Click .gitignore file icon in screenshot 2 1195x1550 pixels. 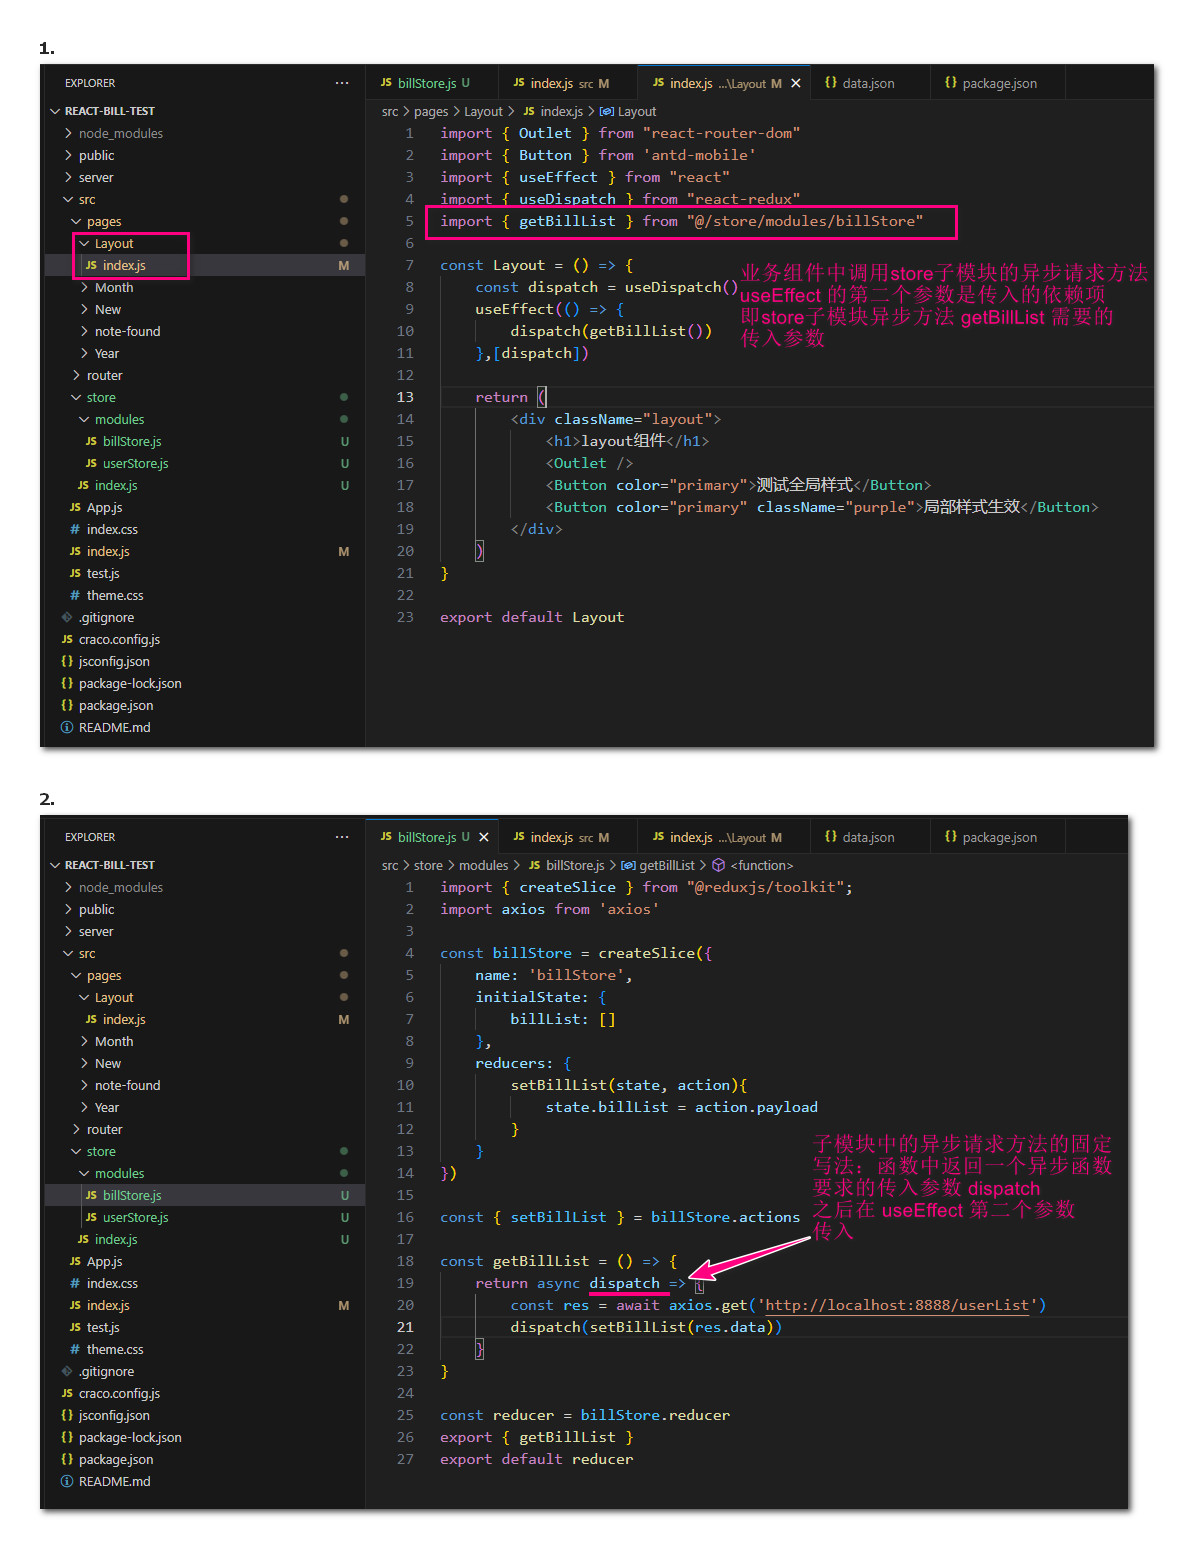click(67, 1371)
